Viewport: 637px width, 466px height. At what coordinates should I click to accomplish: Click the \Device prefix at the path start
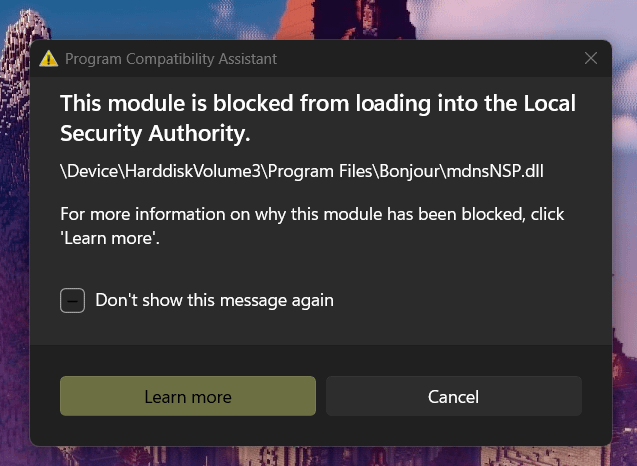tap(90, 171)
